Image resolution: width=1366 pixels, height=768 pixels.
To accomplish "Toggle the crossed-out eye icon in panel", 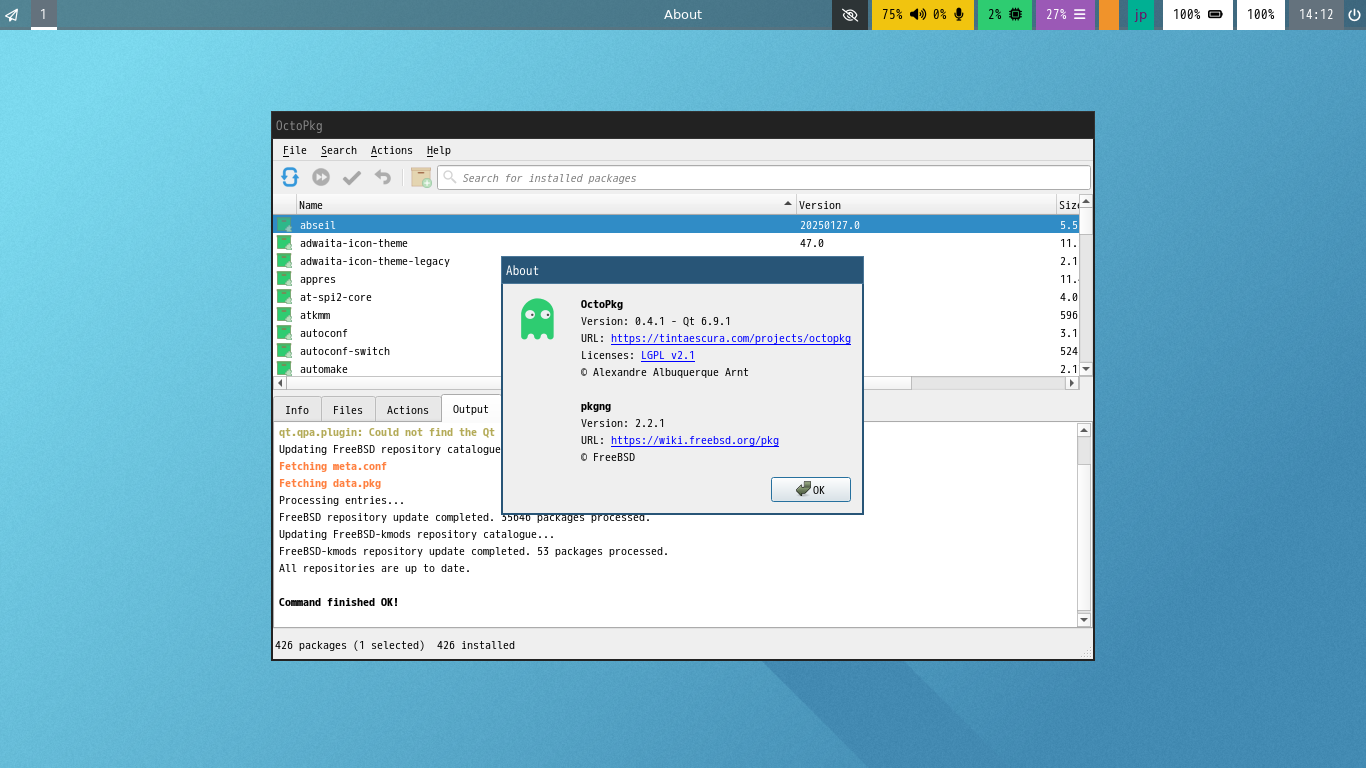I will coord(850,15).
